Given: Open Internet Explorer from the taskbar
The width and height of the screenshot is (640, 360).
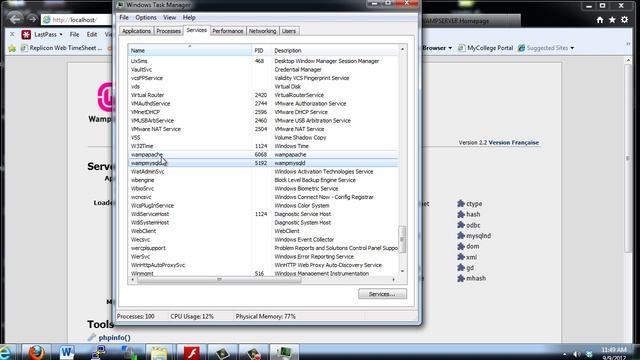Looking at the screenshot, I should (6, 352).
